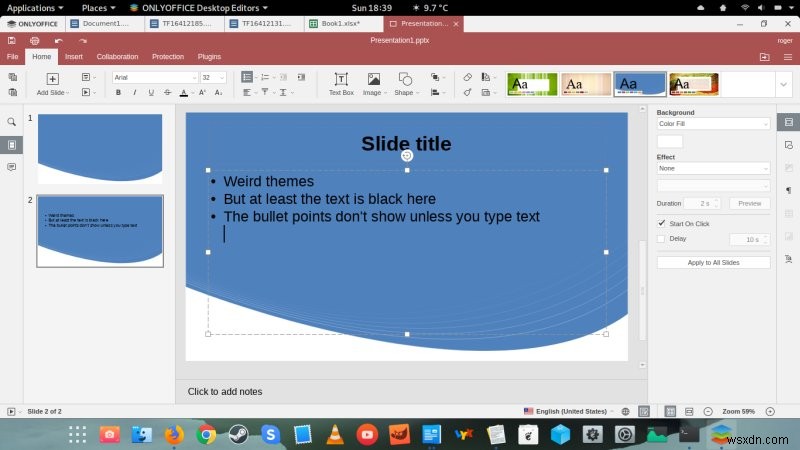This screenshot has height=450, width=800.
Task: Switch to the Collaboration tab
Action: tap(117, 57)
